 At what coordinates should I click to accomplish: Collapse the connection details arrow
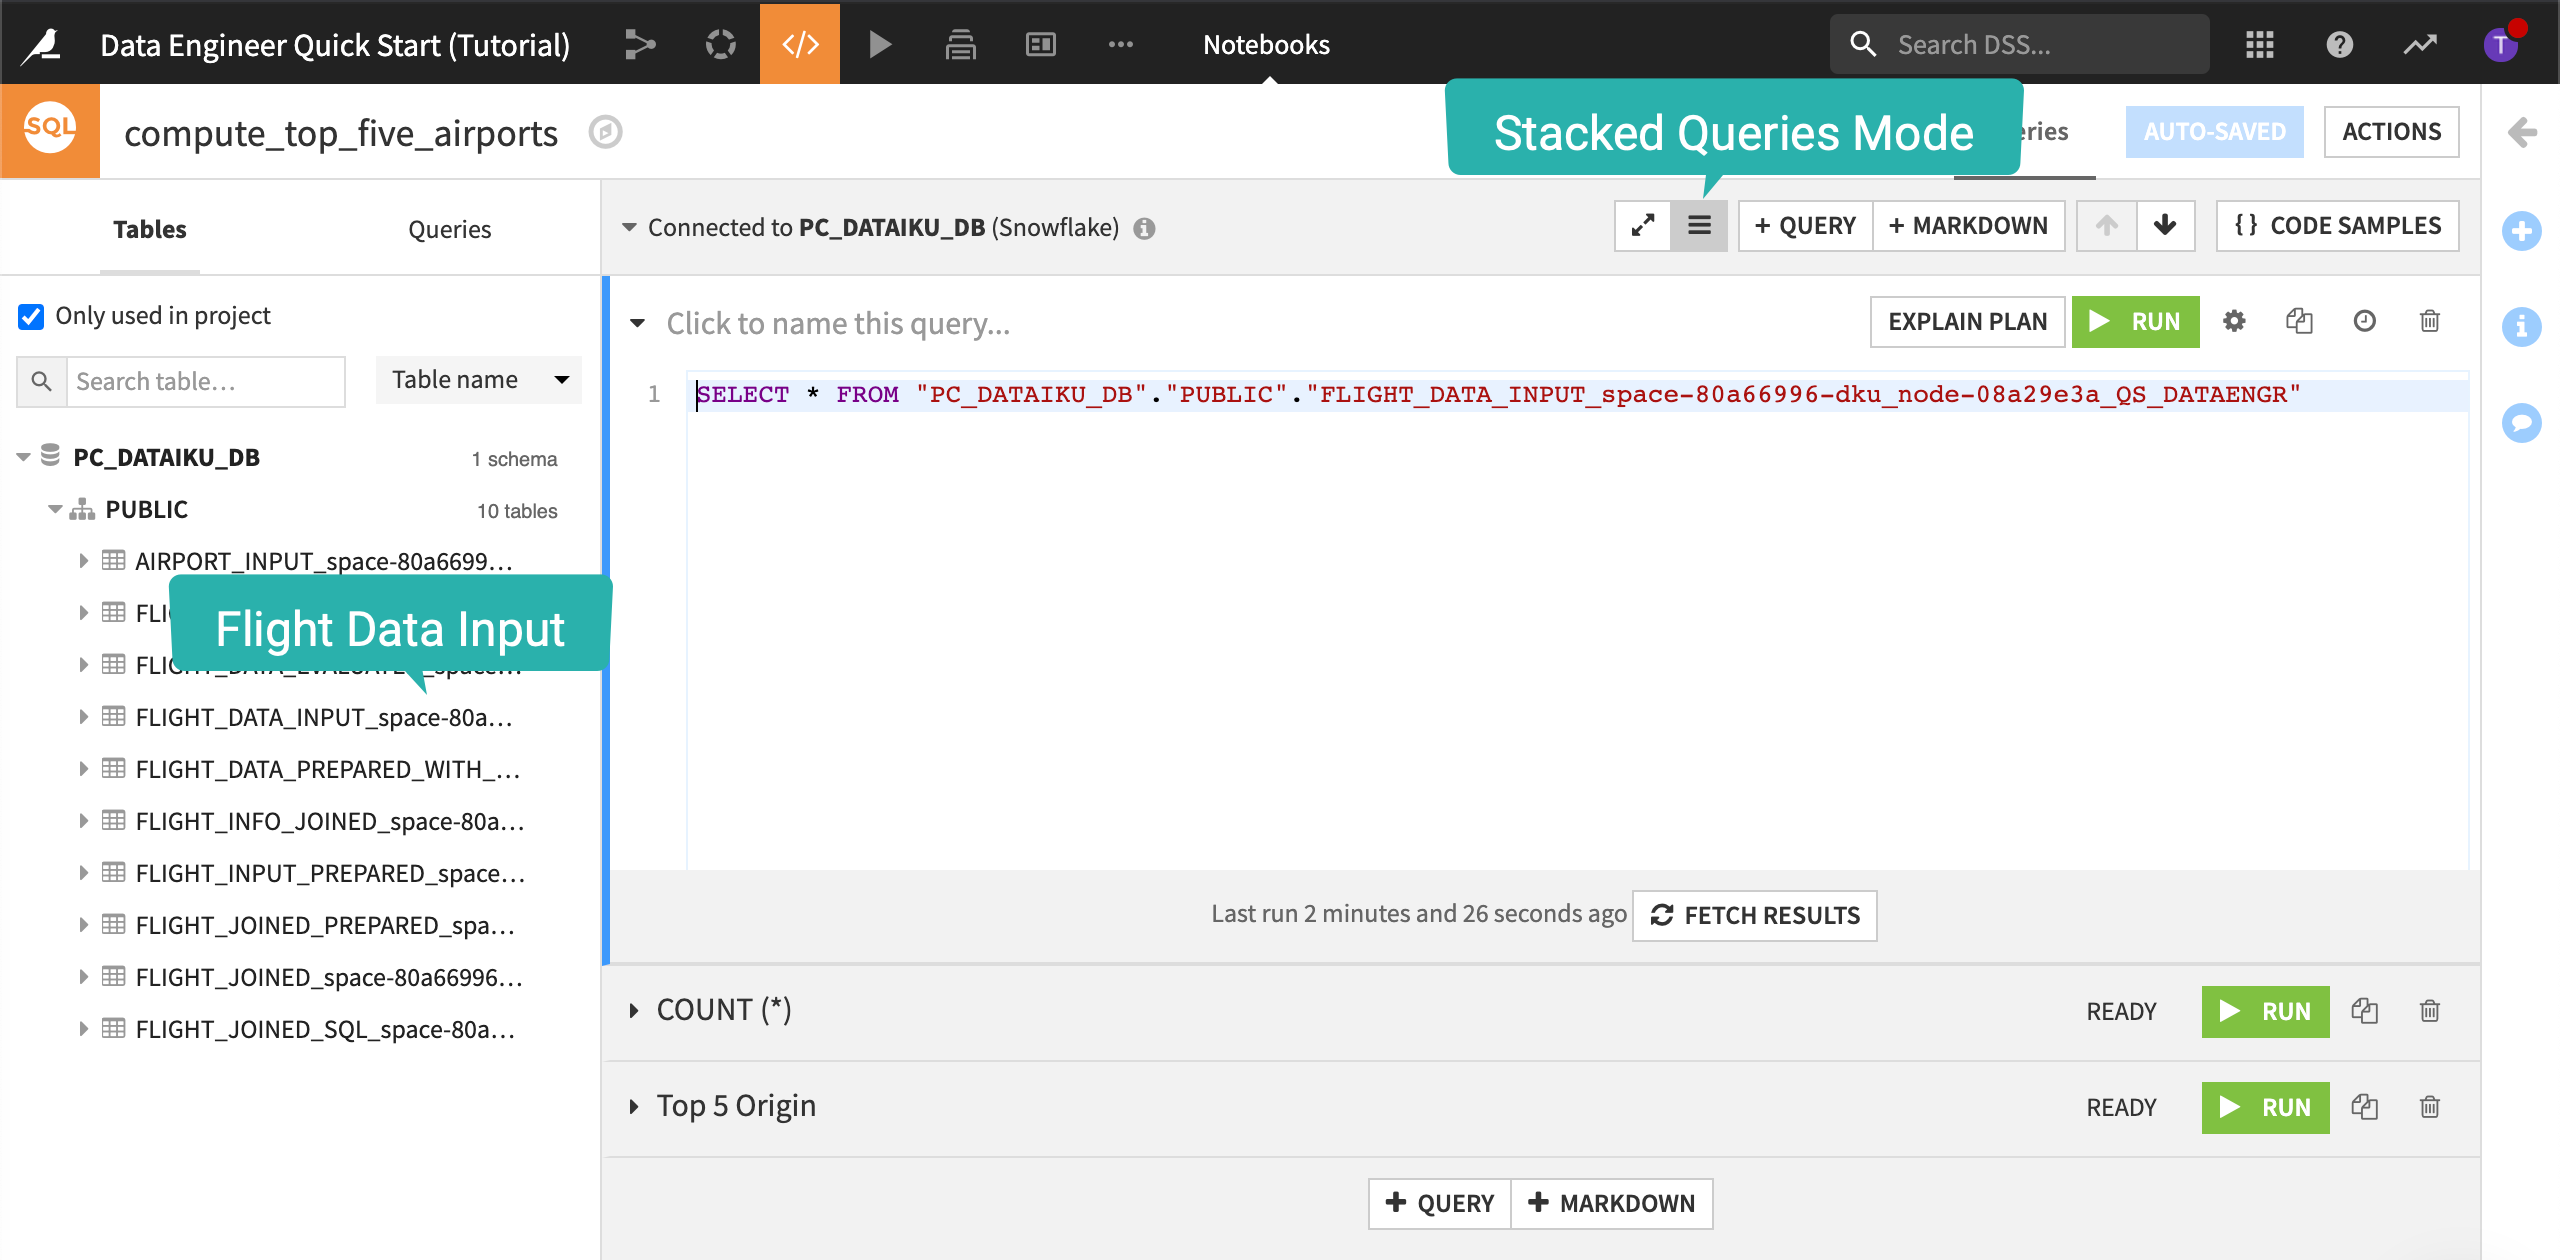(x=629, y=227)
